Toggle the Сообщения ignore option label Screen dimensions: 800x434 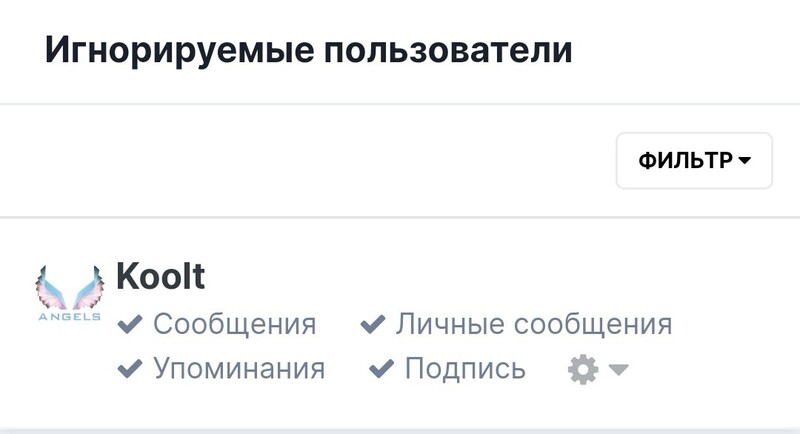235,324
